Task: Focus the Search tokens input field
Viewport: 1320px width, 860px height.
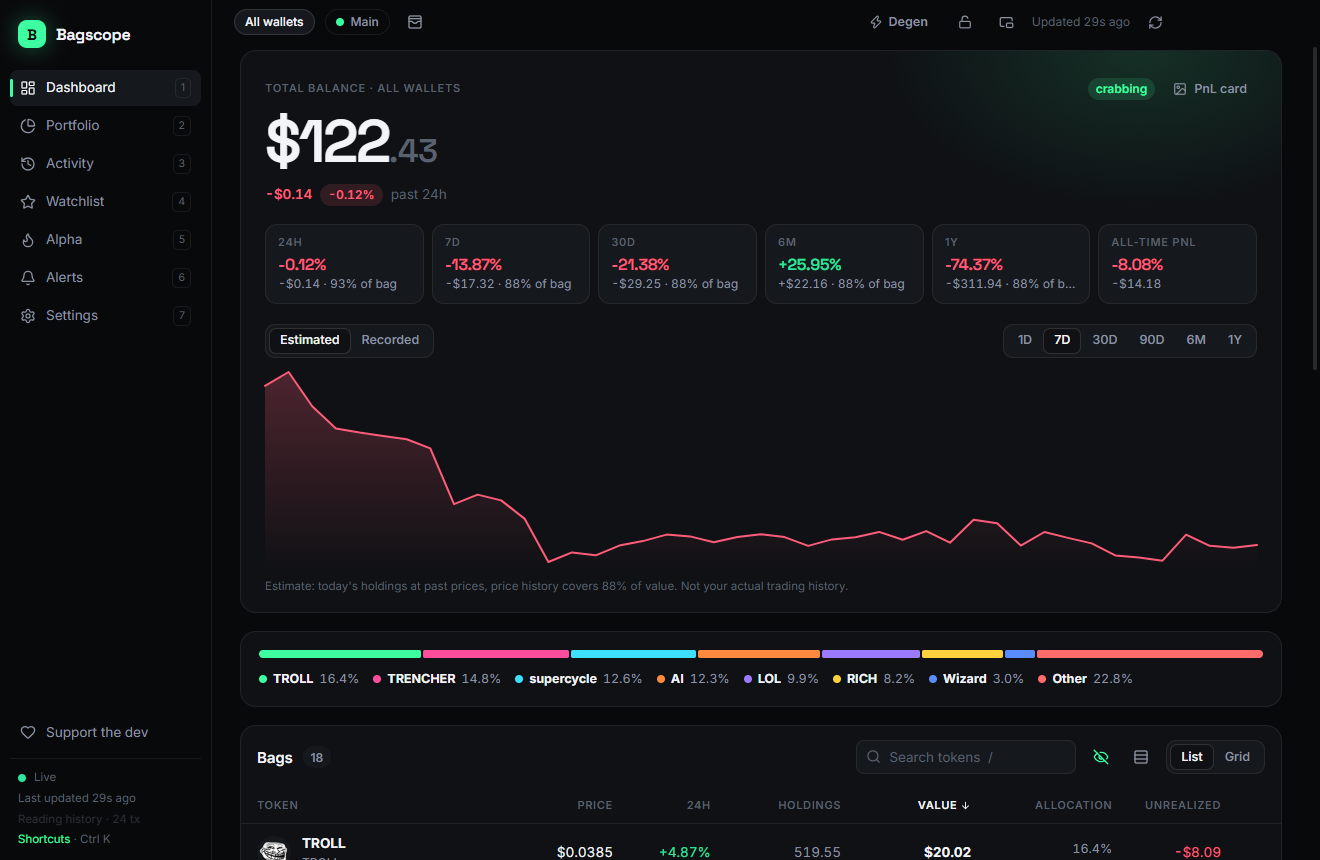Action: [x=966, y=757]
